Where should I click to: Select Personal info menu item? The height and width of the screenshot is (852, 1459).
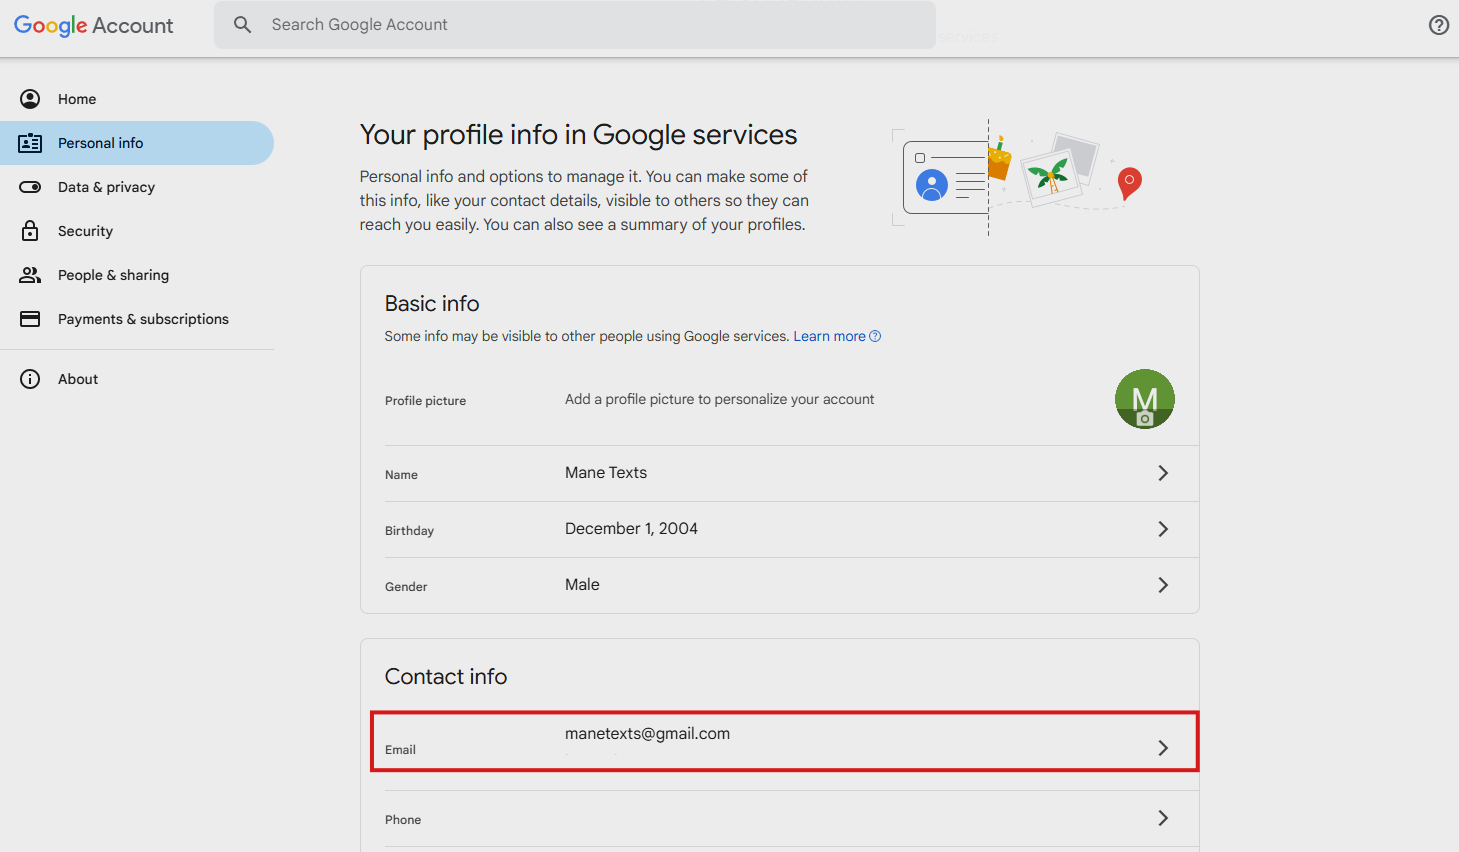click(137, 143)
